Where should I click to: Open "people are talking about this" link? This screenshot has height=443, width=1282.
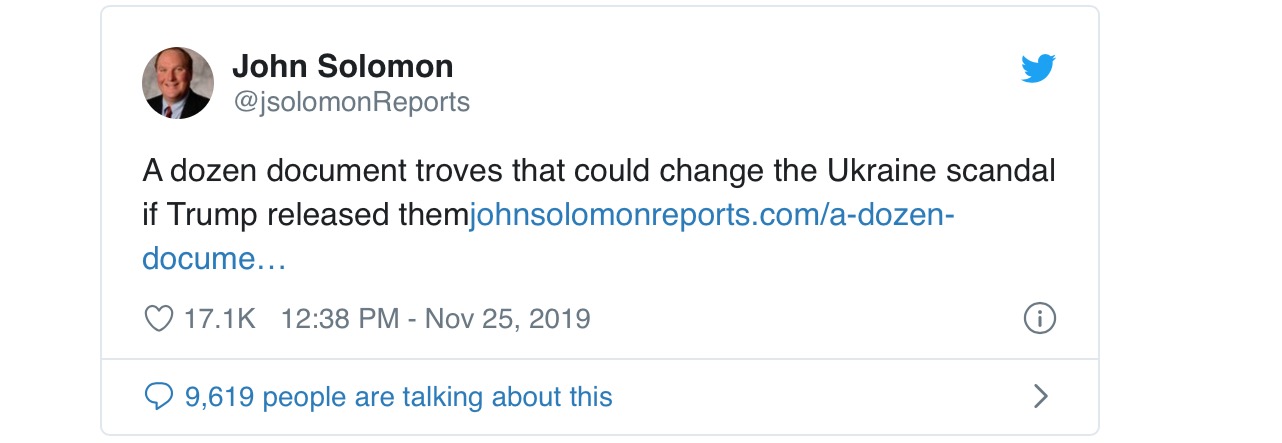(437, 397)
